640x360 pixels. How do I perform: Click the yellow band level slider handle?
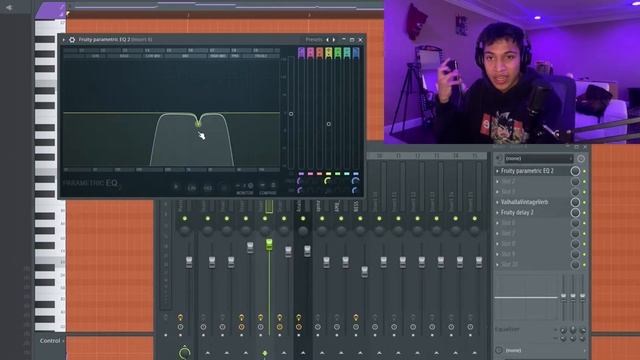[x=329, y=124]
